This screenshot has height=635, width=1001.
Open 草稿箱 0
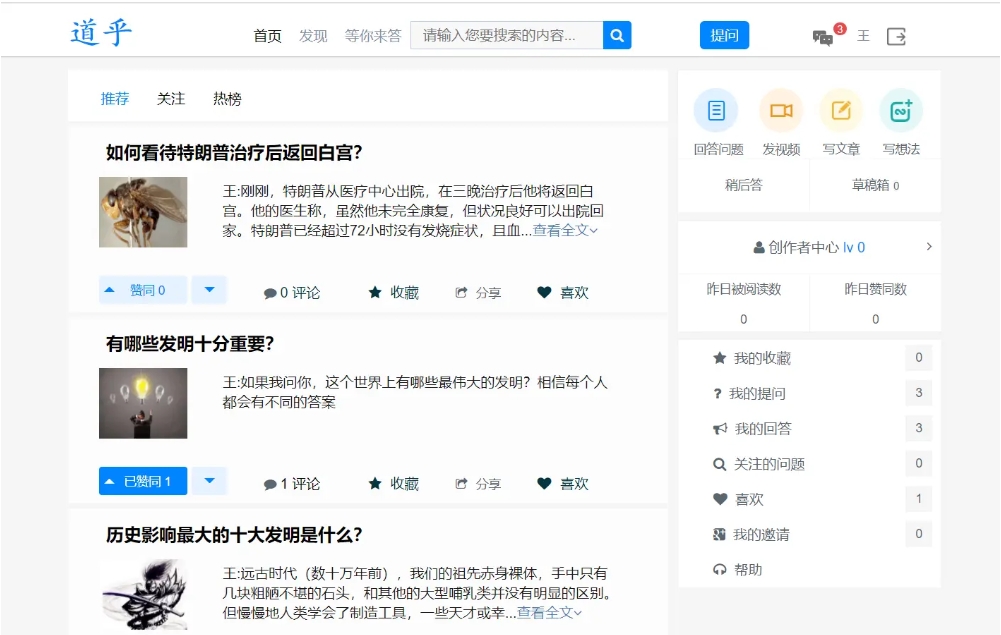pos(875,185)
